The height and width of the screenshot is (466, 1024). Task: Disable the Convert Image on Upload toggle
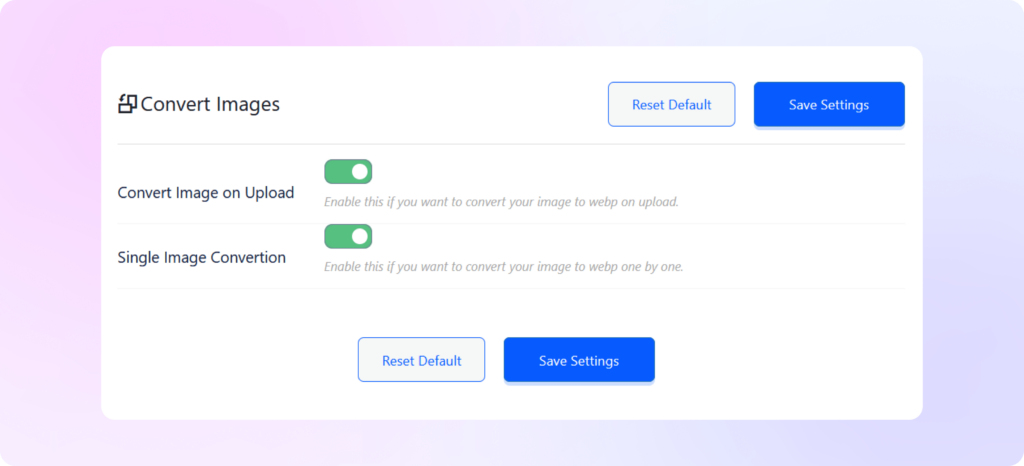click(348, 172)
